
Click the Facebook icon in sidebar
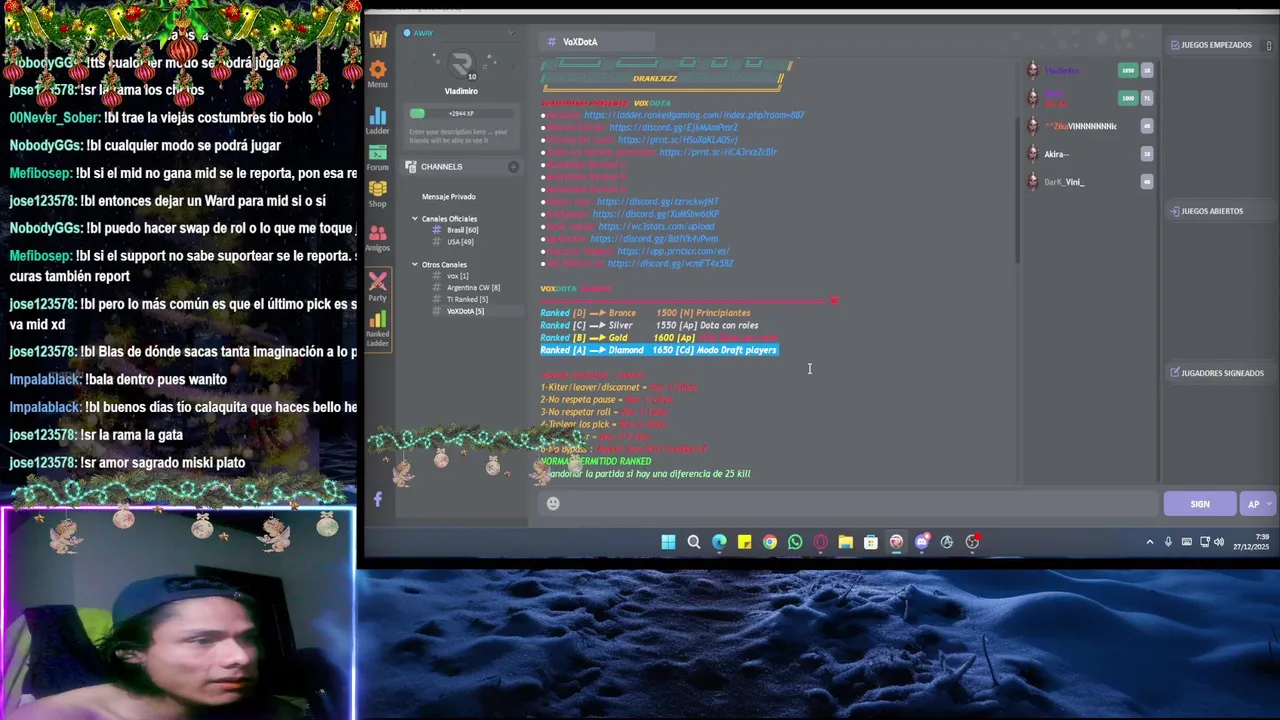tap(378, 499)
